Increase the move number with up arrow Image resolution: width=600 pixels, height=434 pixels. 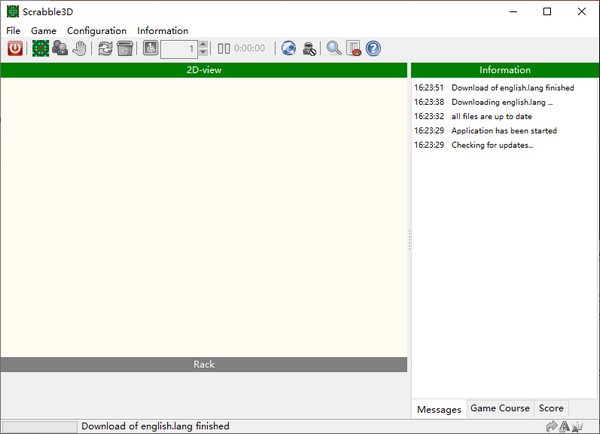203,44
